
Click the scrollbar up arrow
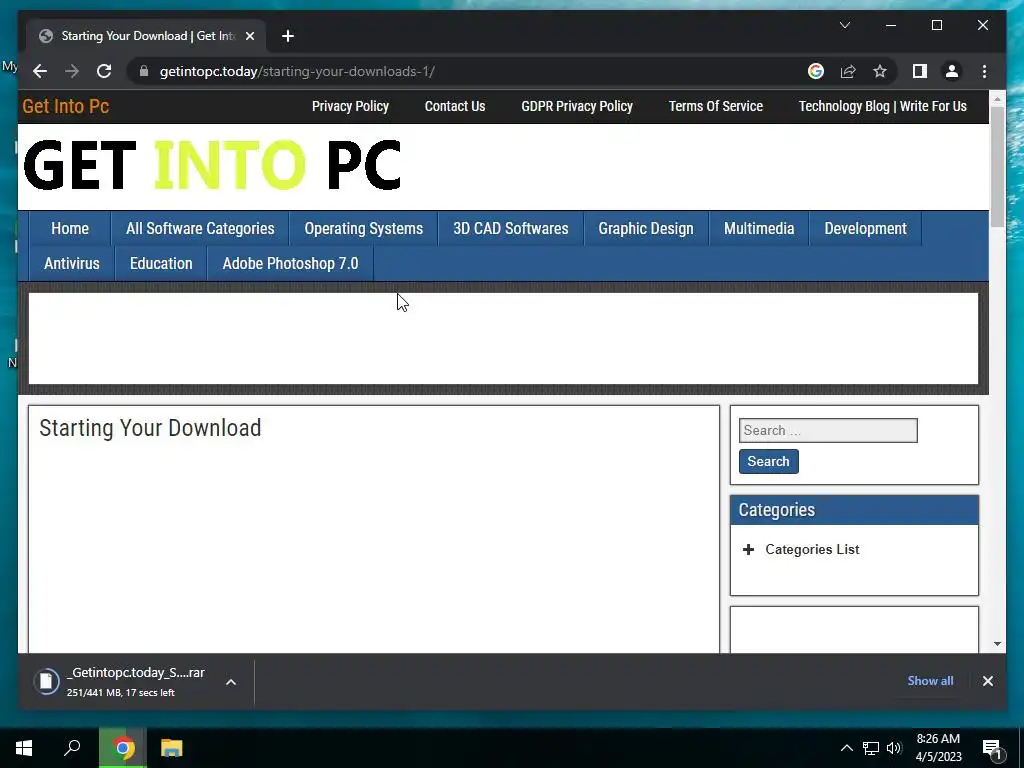[x=997, y=99]
